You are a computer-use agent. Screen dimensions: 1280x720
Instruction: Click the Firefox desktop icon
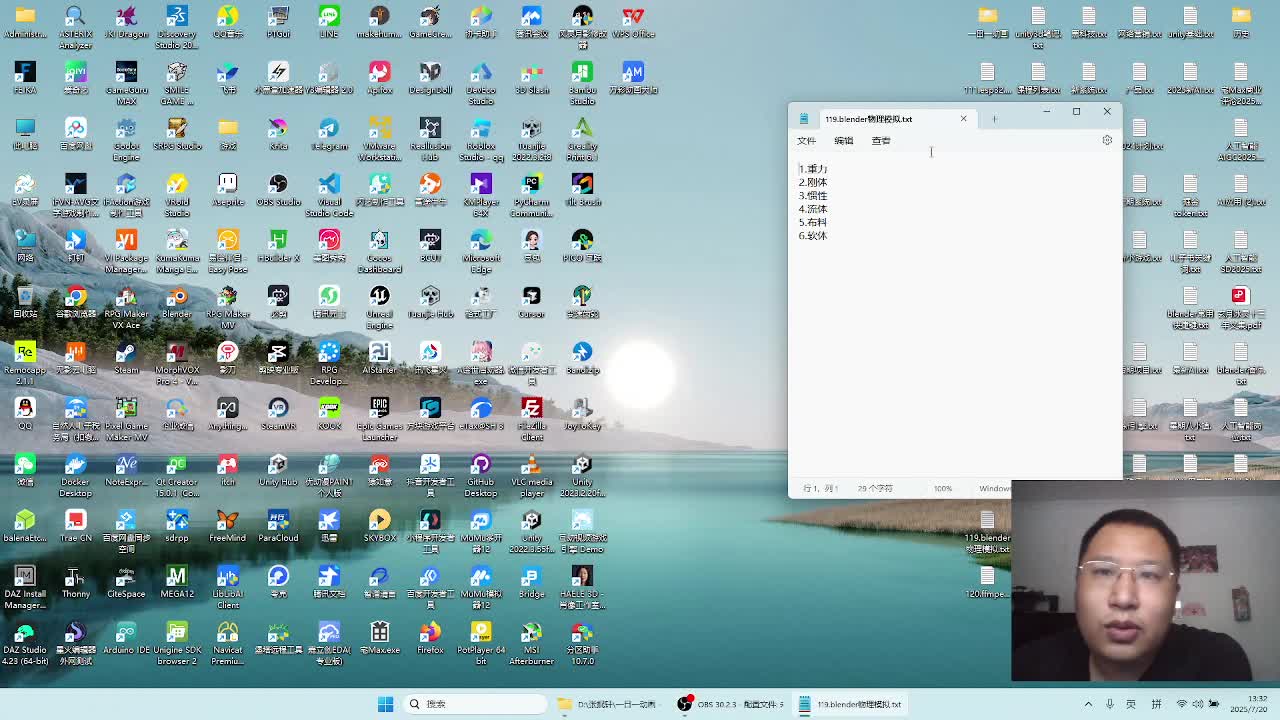430,634
